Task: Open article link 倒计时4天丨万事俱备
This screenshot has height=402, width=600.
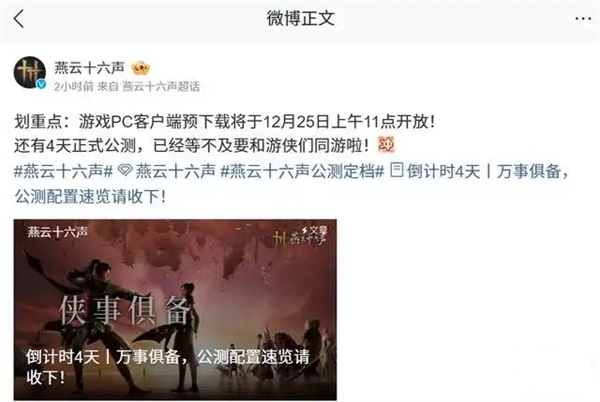Action: tap(484, 171)
